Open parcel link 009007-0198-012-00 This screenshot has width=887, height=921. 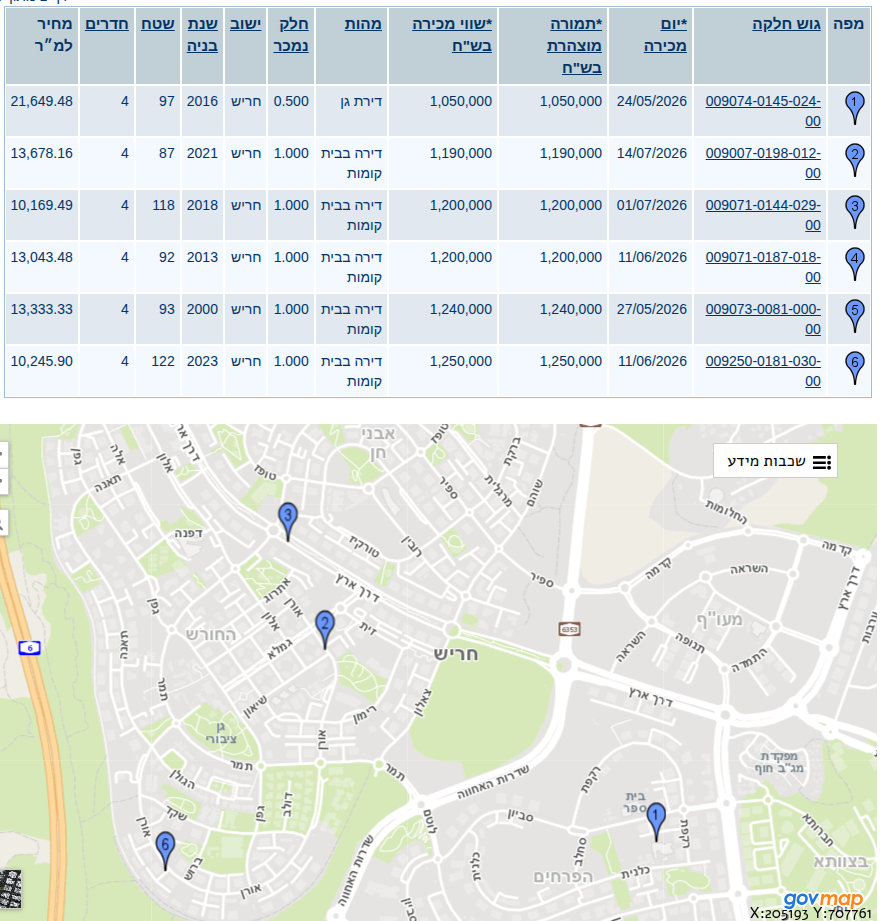763,163
